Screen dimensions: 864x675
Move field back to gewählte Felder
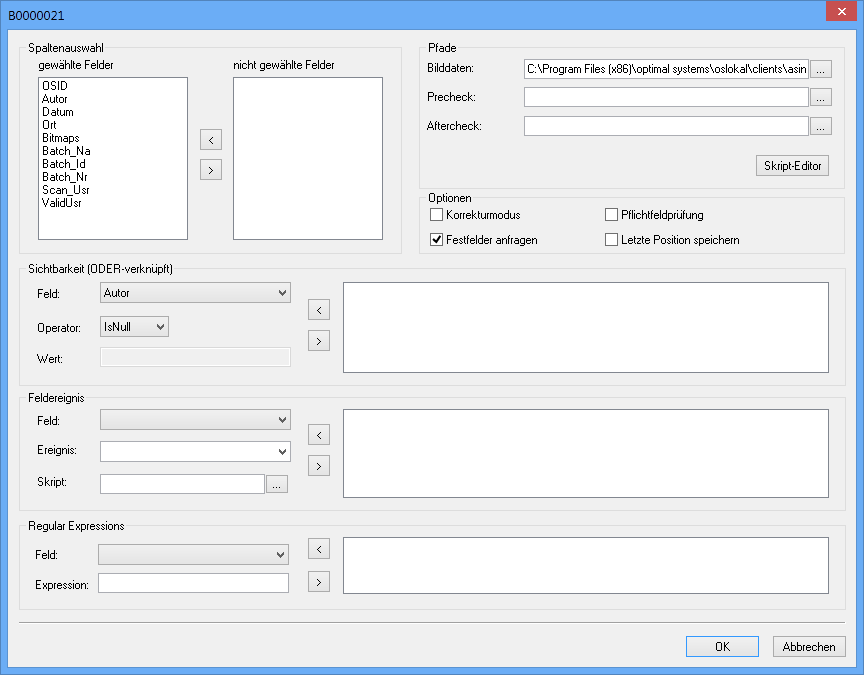pos(210,140)
